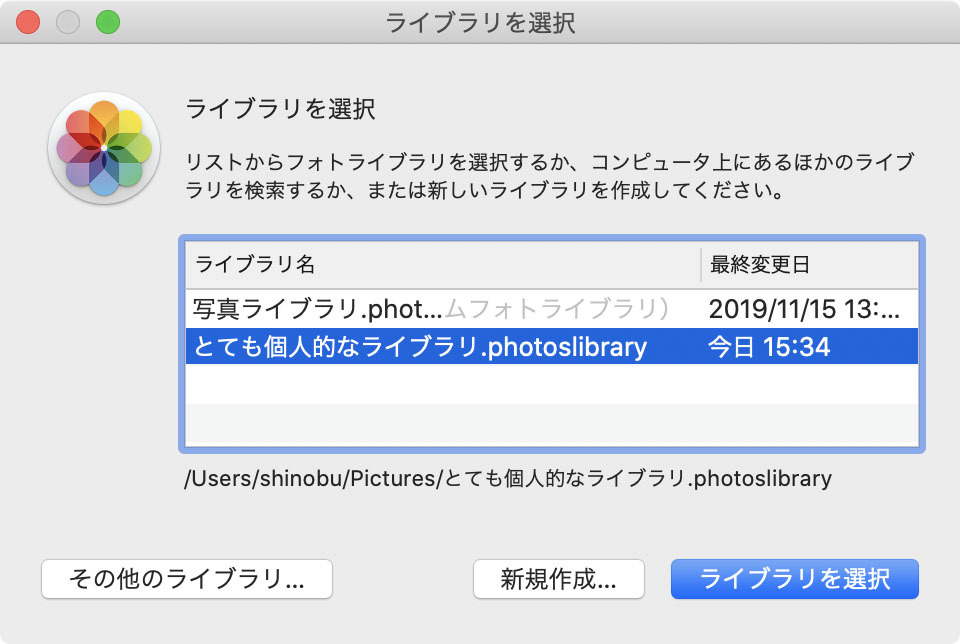Click the green zoom window button

tap(108, 23)
